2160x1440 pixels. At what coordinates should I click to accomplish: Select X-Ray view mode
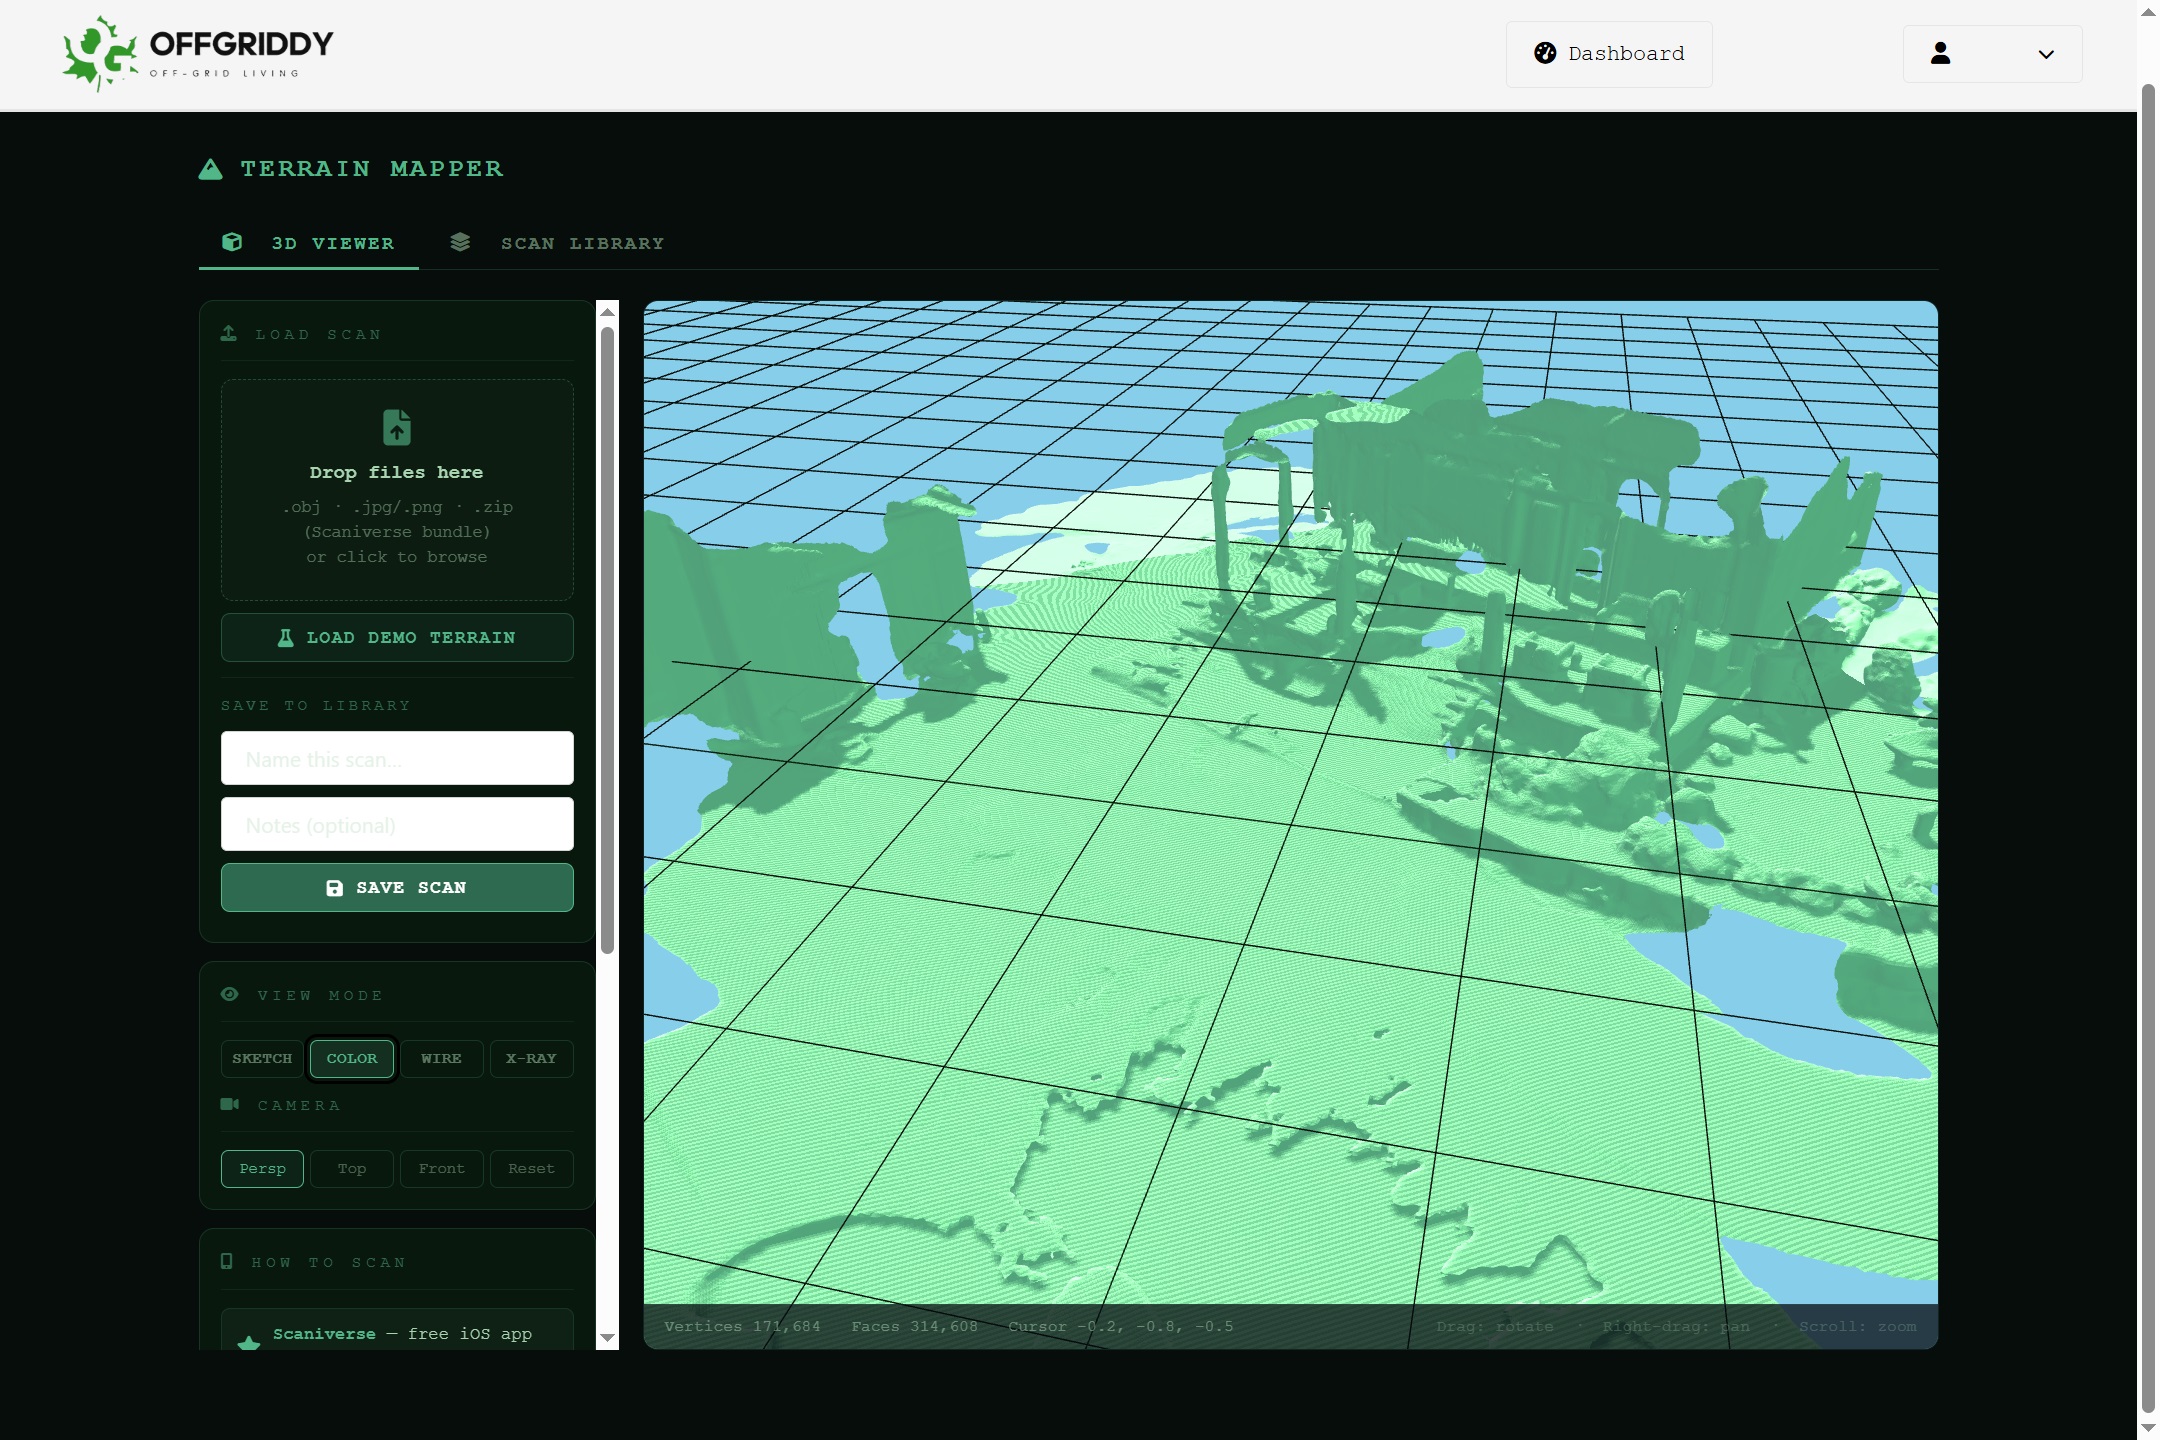click(531, 1058)
